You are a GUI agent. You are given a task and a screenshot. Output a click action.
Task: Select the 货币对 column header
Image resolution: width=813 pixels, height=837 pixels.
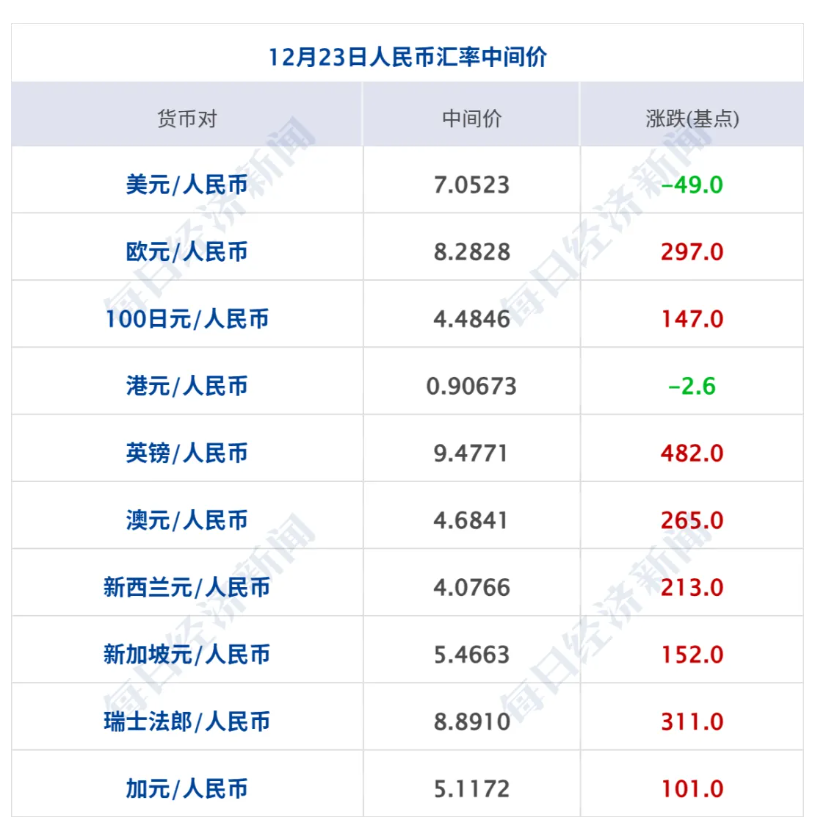186,114
